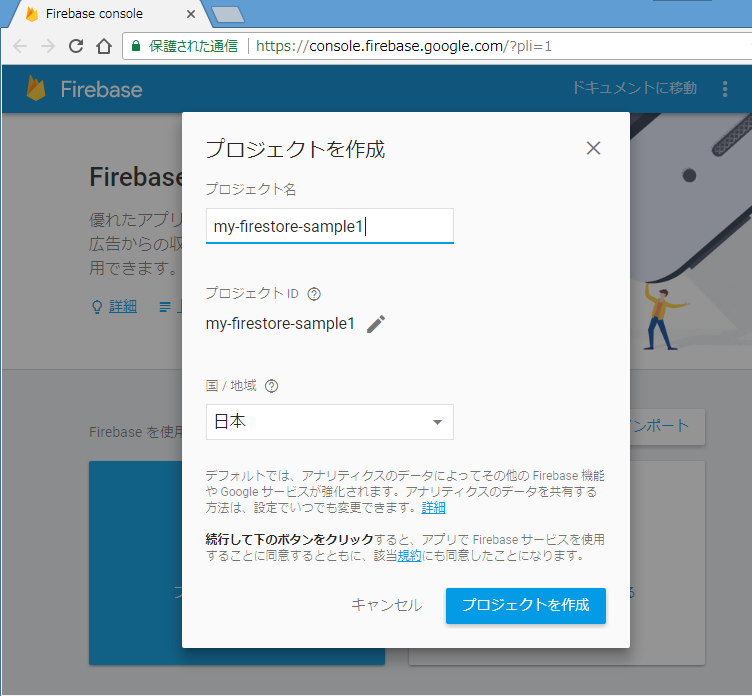The width and height of the screenshot is (752, 696).
Task: Open a new browser tab
Action: click(x=228, y=14)
